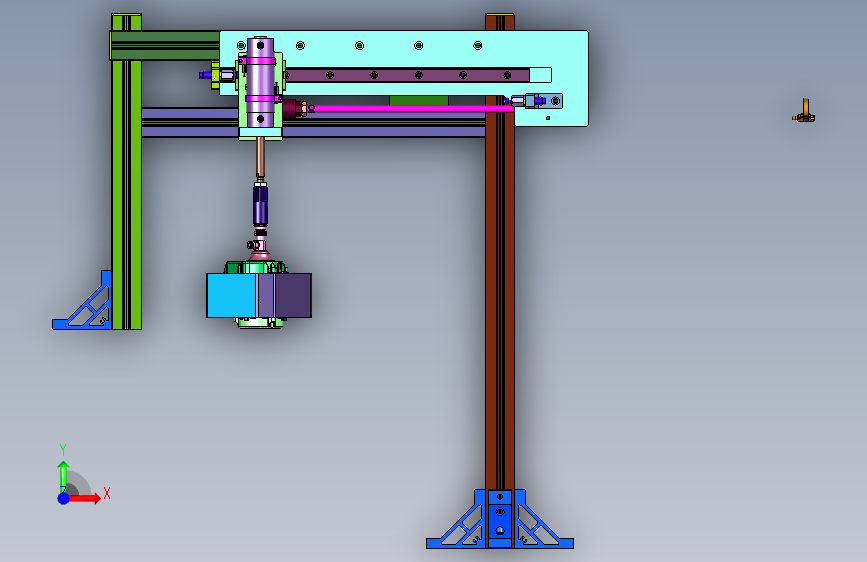
Task: Click the blue Z axis ball on triad
Action: pyautogui.click(x=63, y=498)
